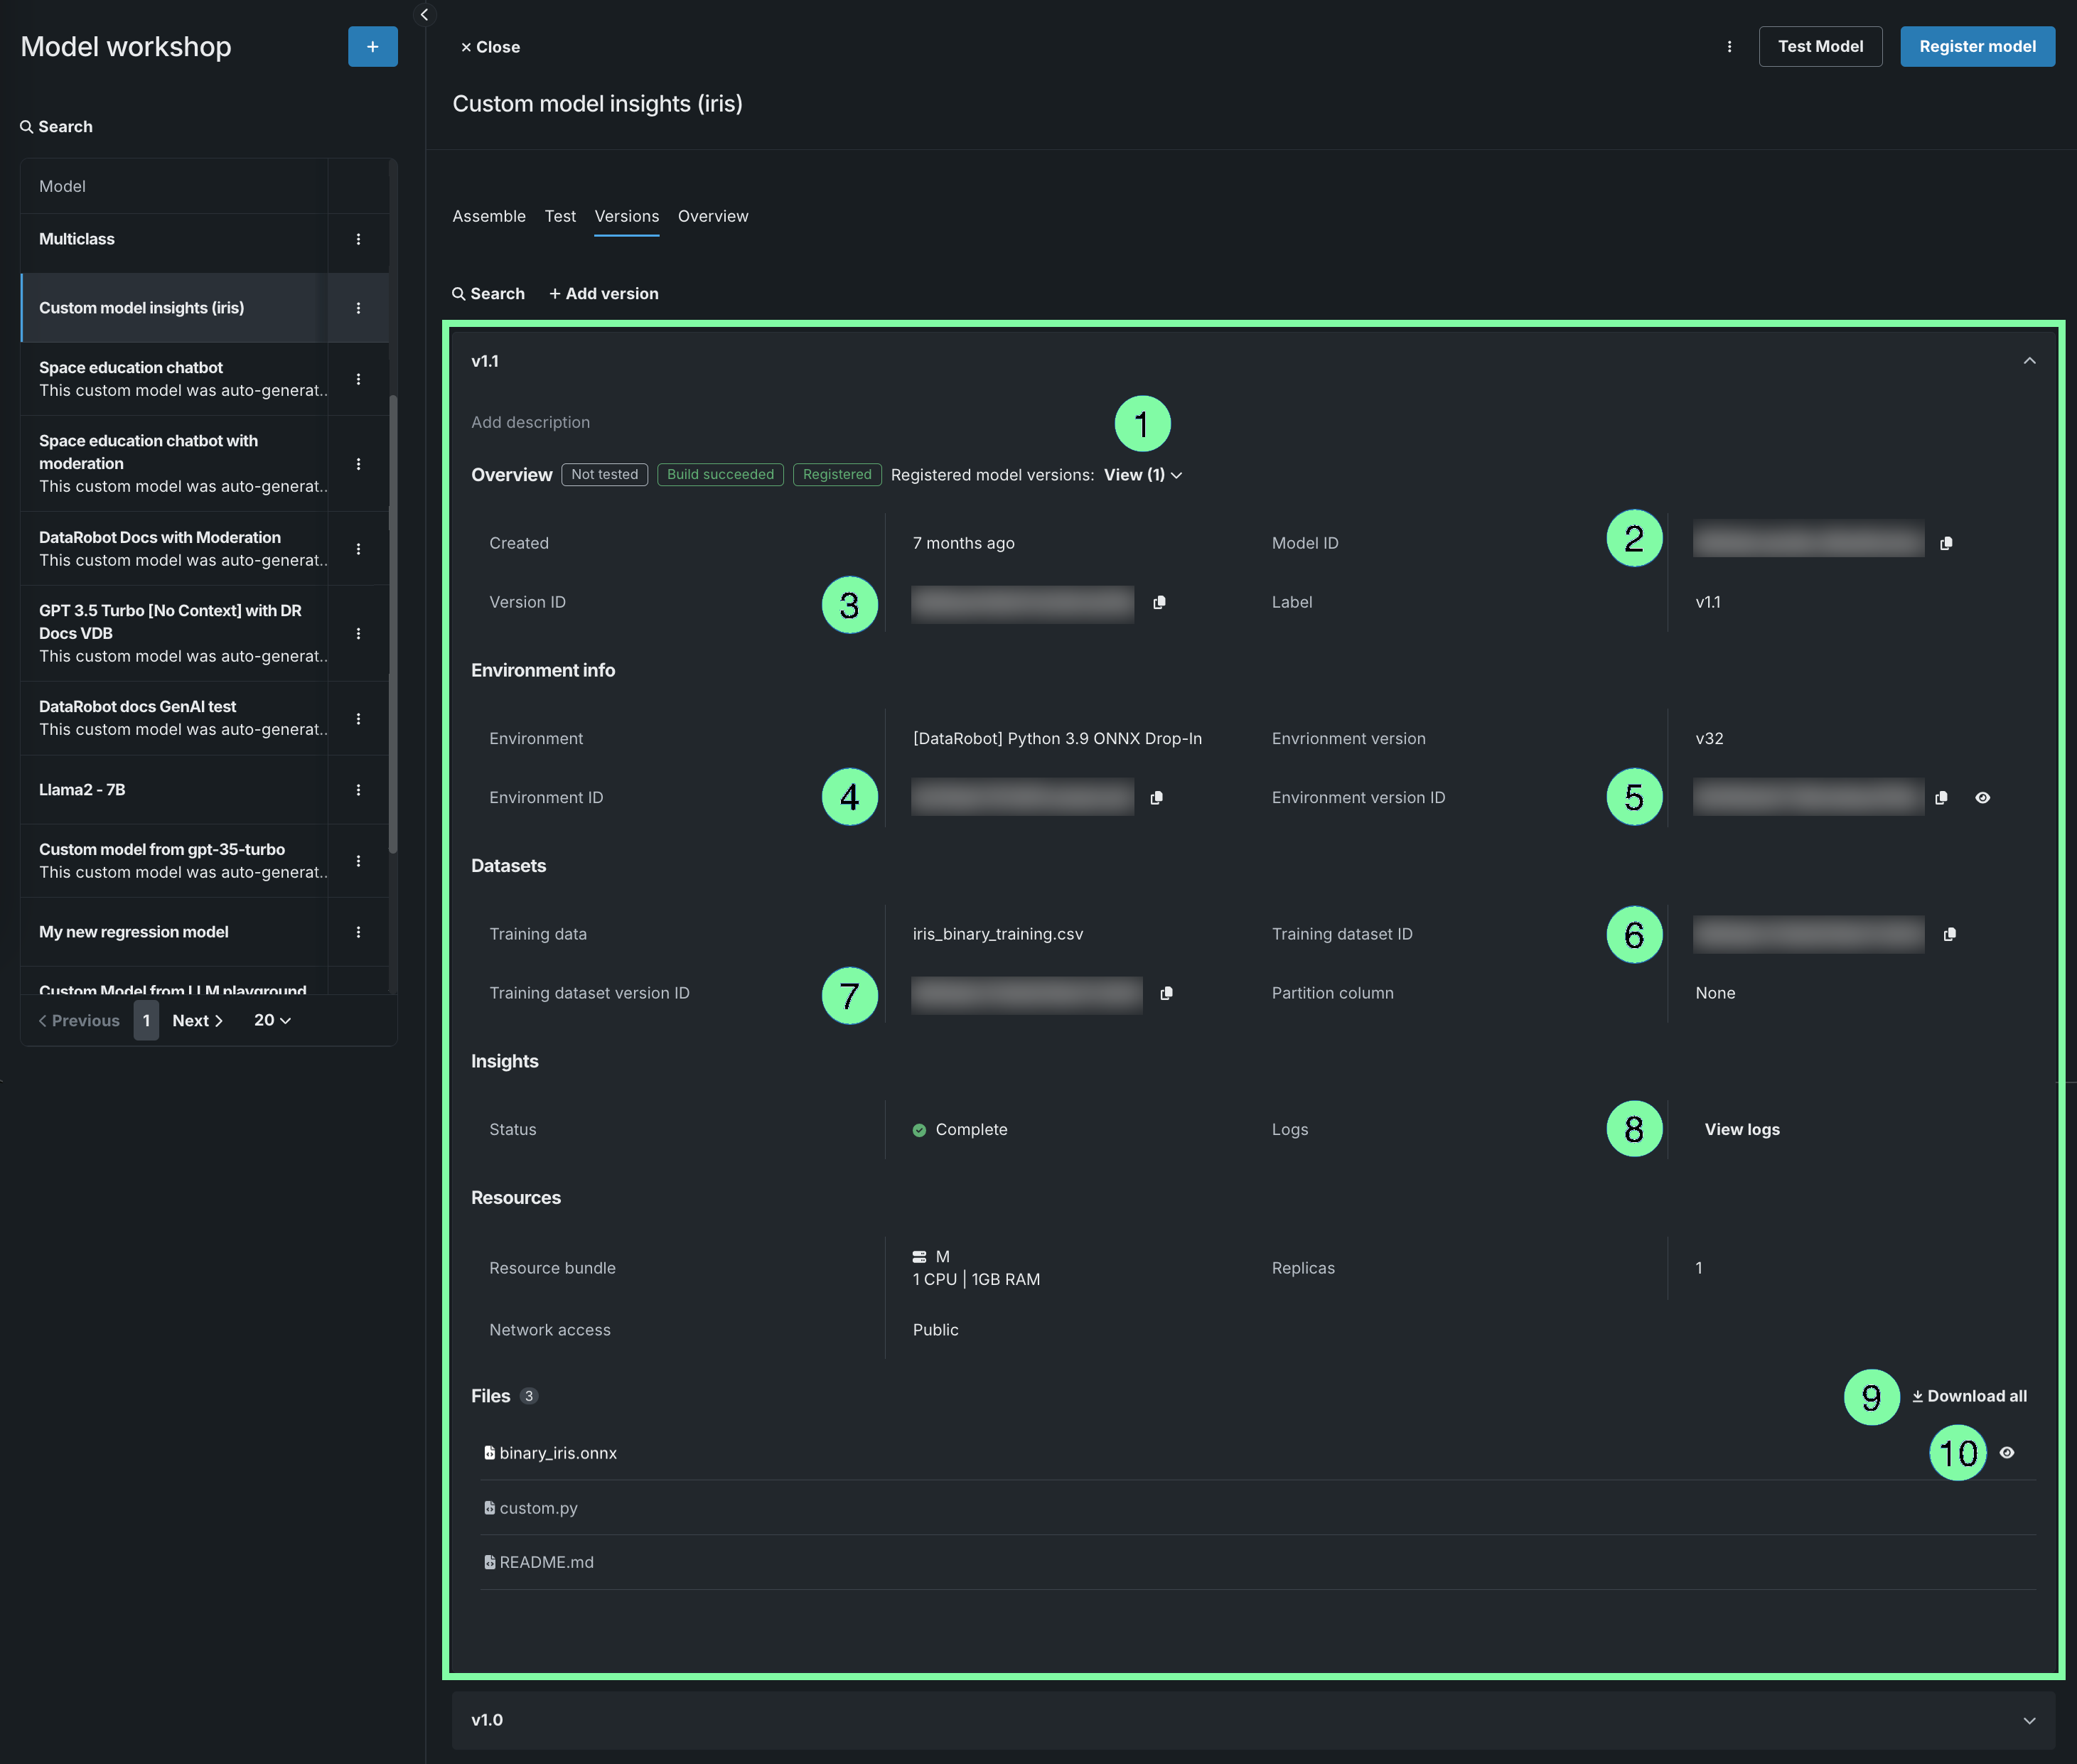View the Environment version ID eye icon
The height and width of the screenshot is (1764, 2077).
pos(1982,797)
